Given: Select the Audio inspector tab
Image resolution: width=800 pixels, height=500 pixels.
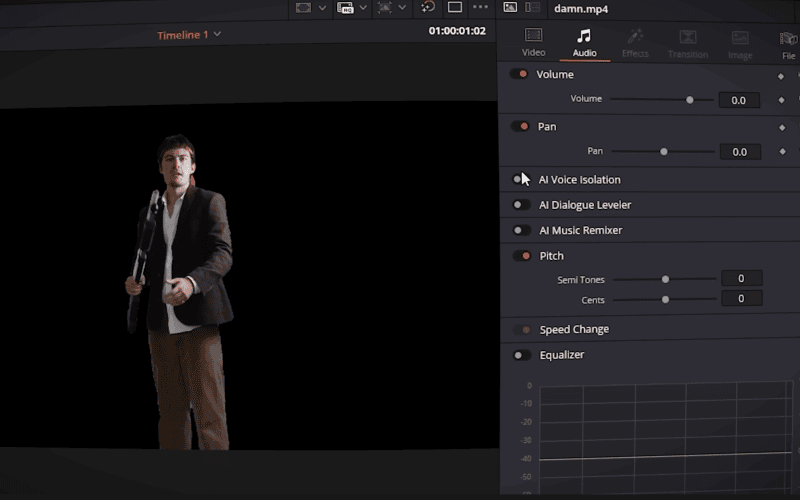Looking at the screenshot, I should [584, 43].
